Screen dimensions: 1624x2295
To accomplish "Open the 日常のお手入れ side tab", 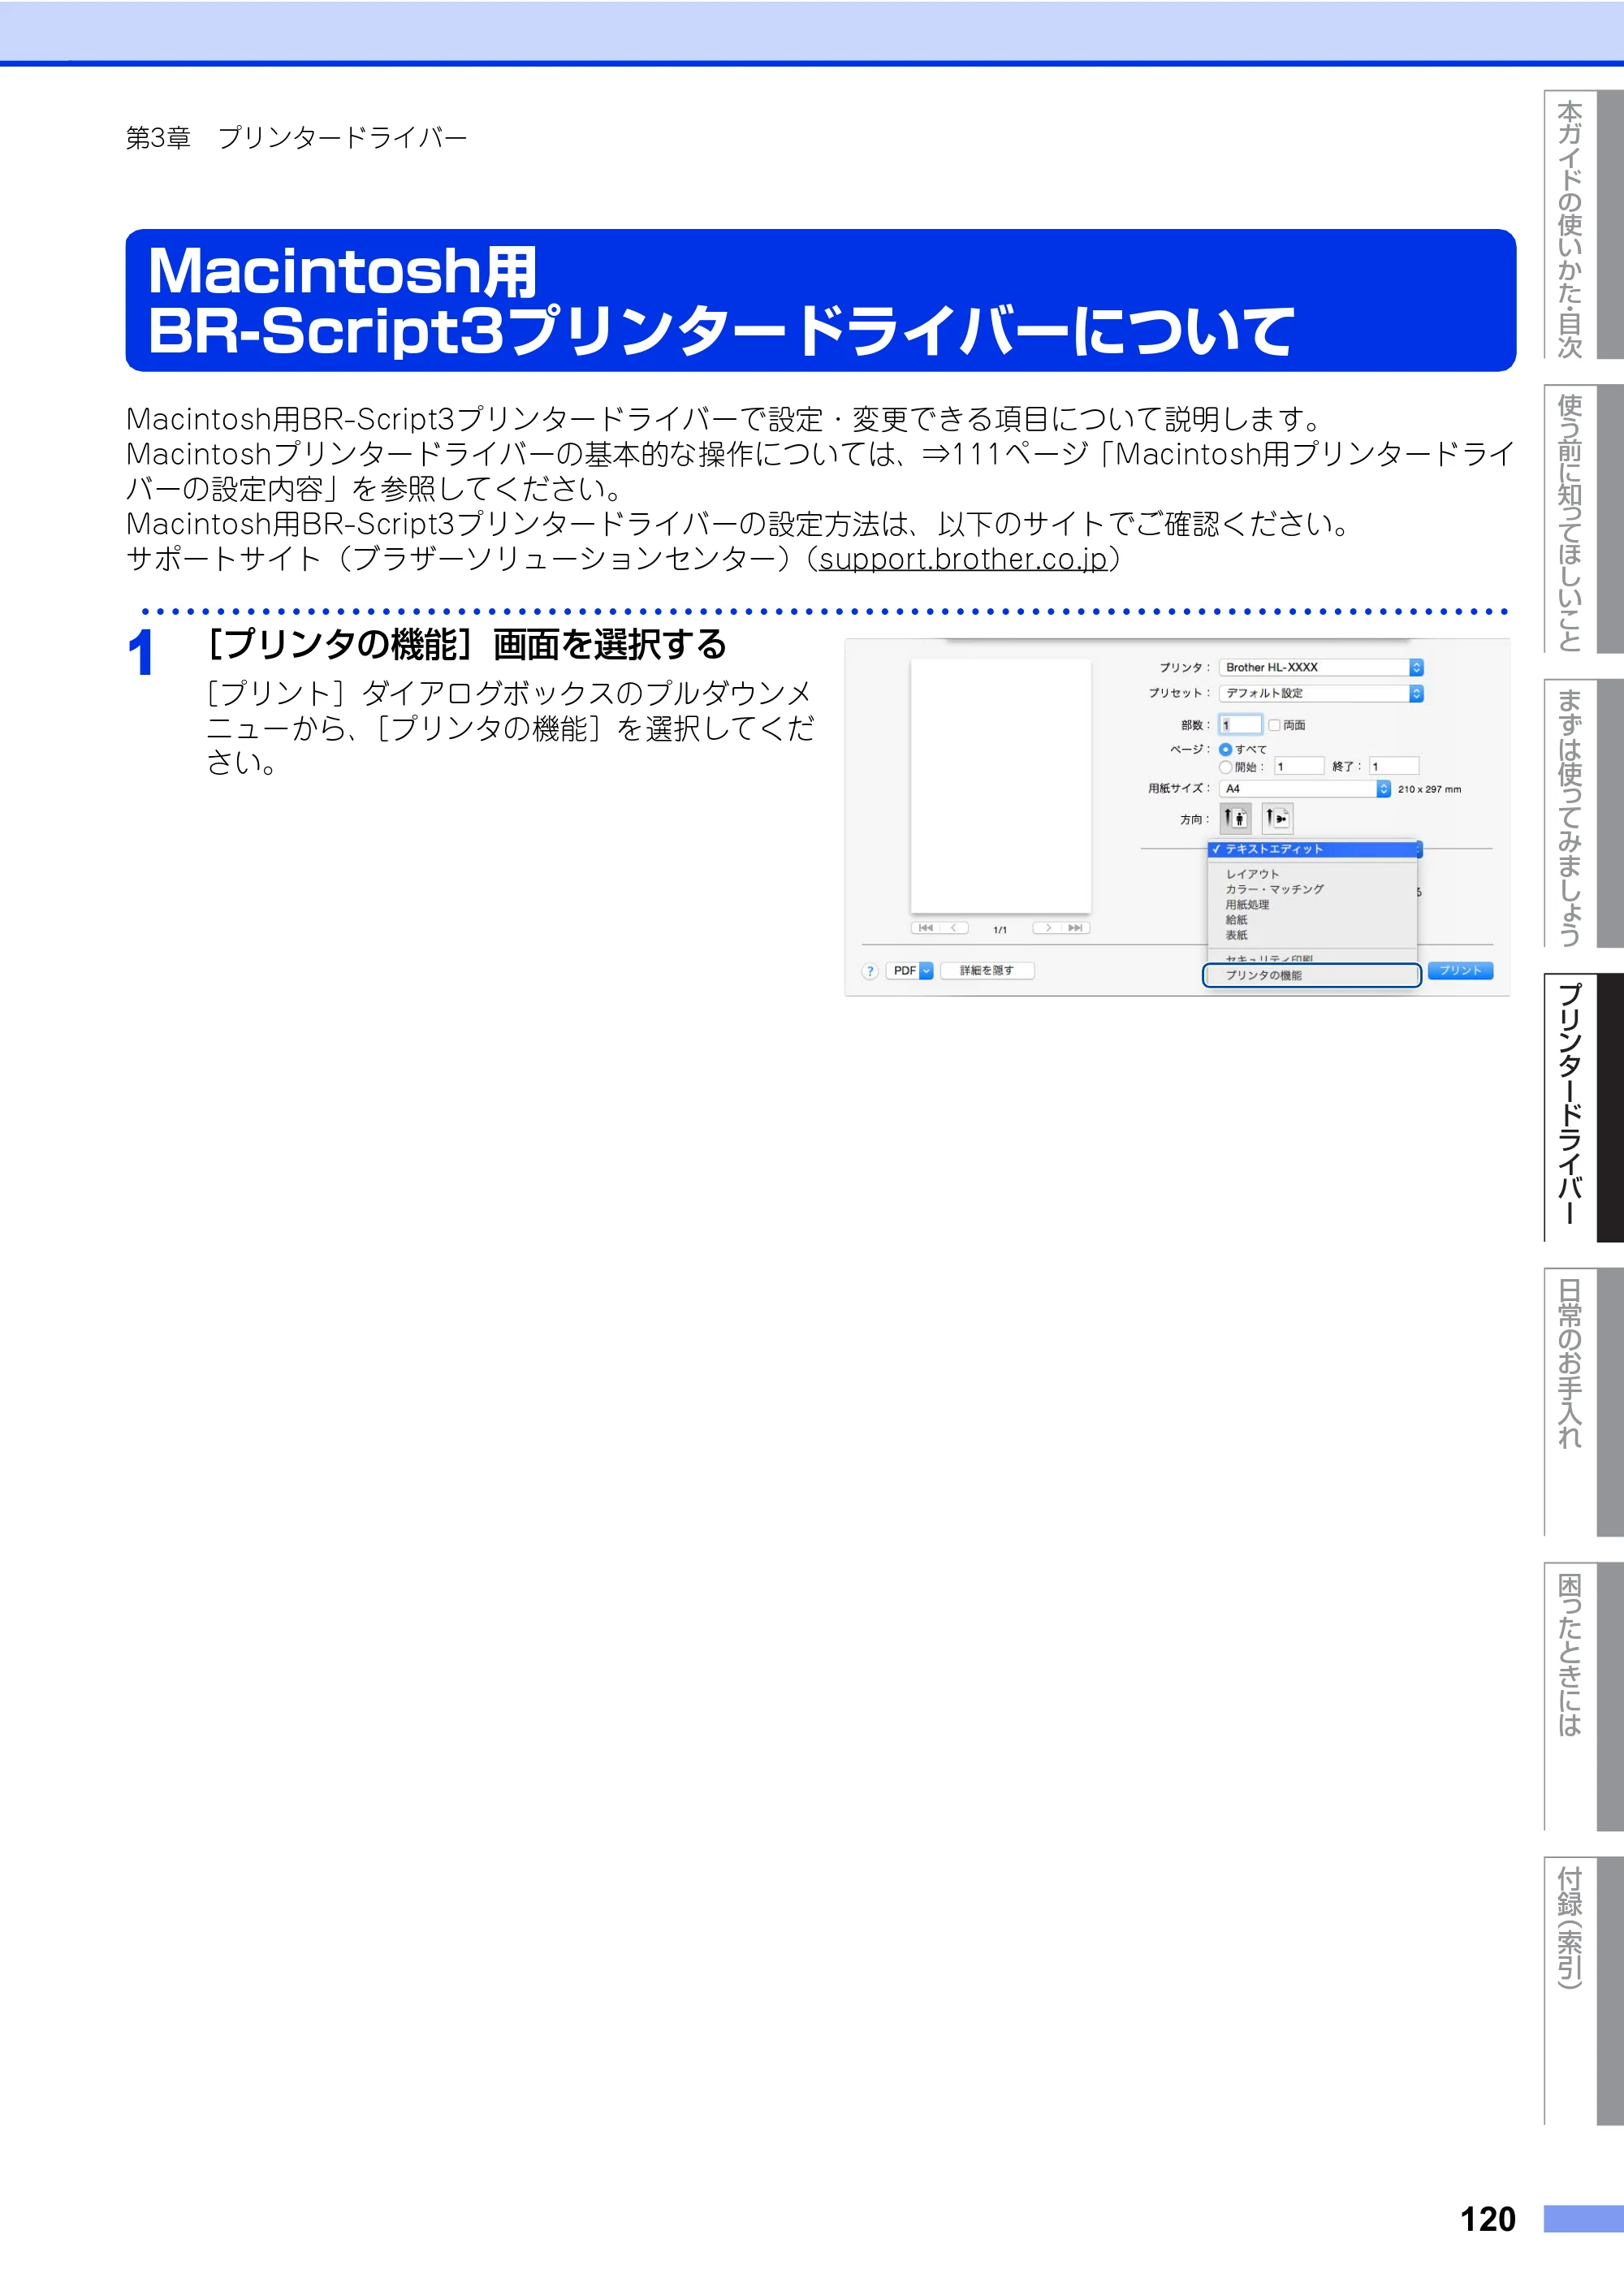I will point(1583,1402).
